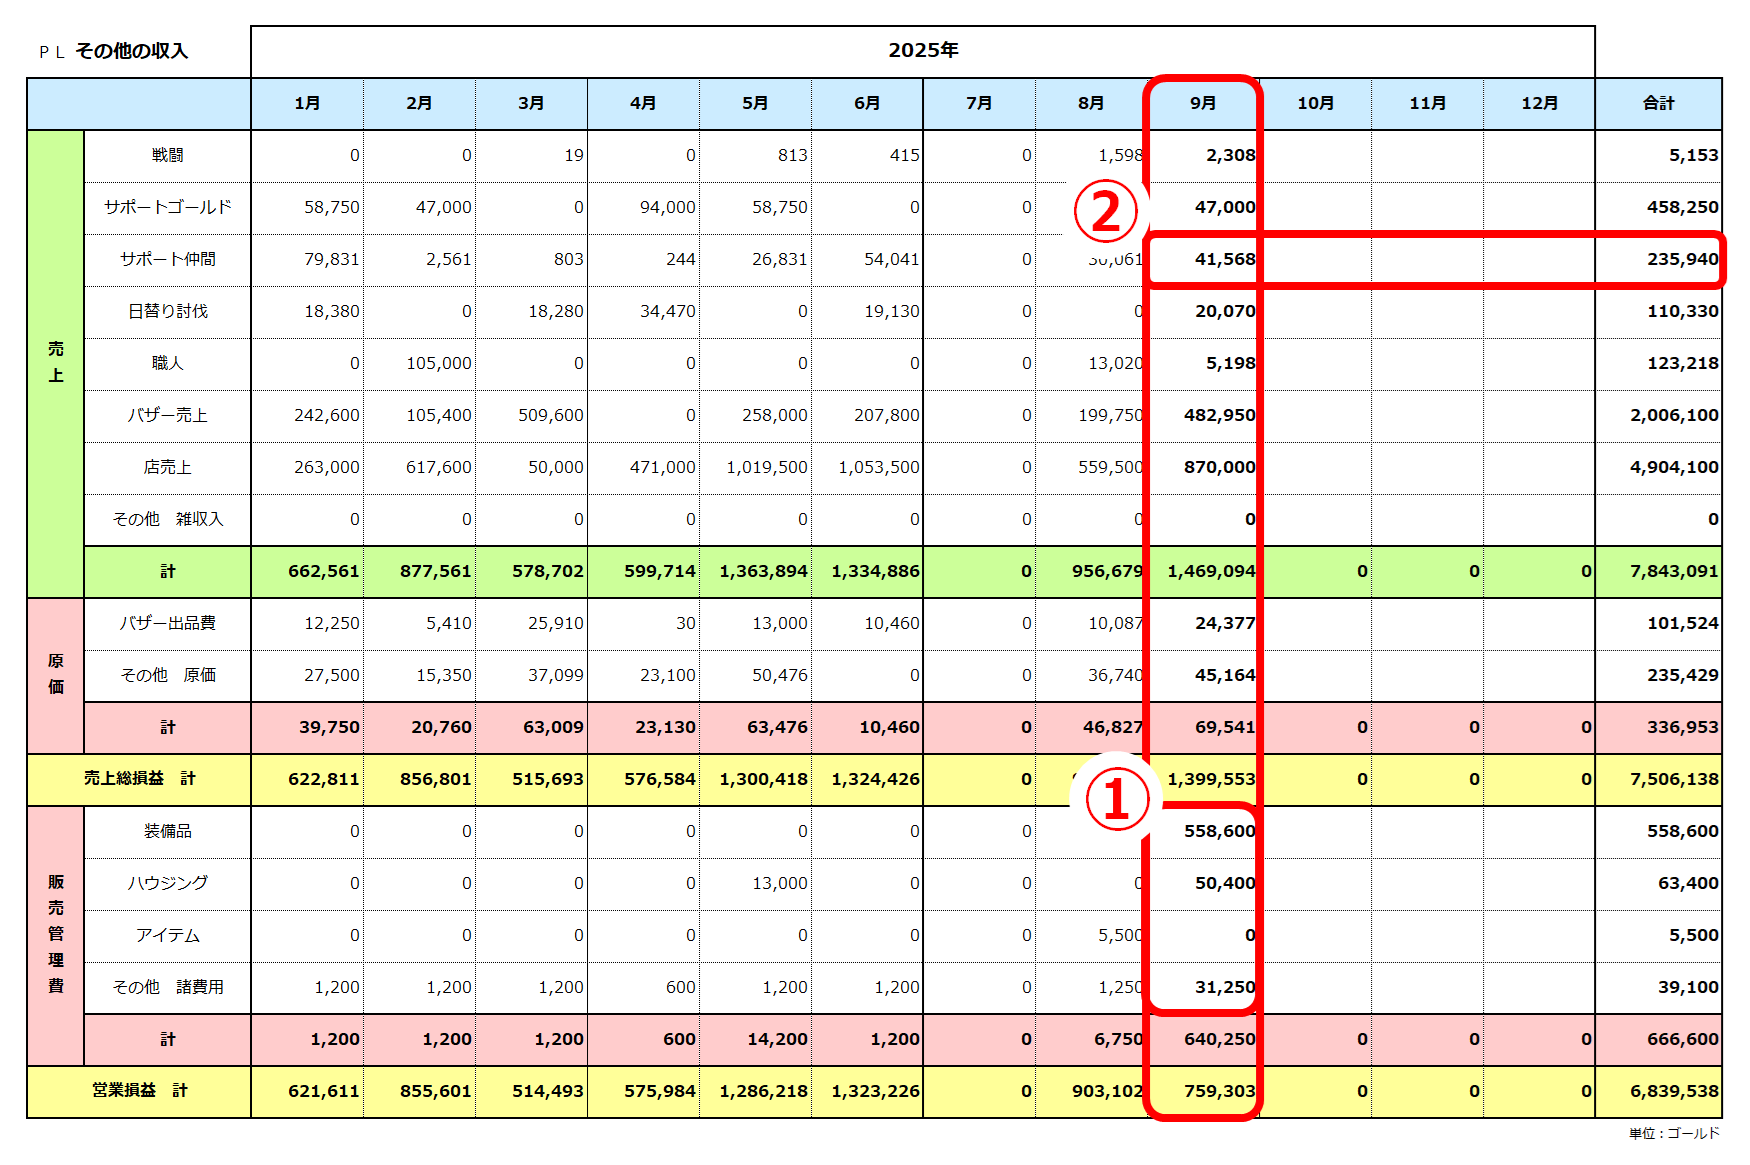Select the 9月 column header
Image resolution: width=1750 pixels, height=1165 pixels.
coord(1203,103)
